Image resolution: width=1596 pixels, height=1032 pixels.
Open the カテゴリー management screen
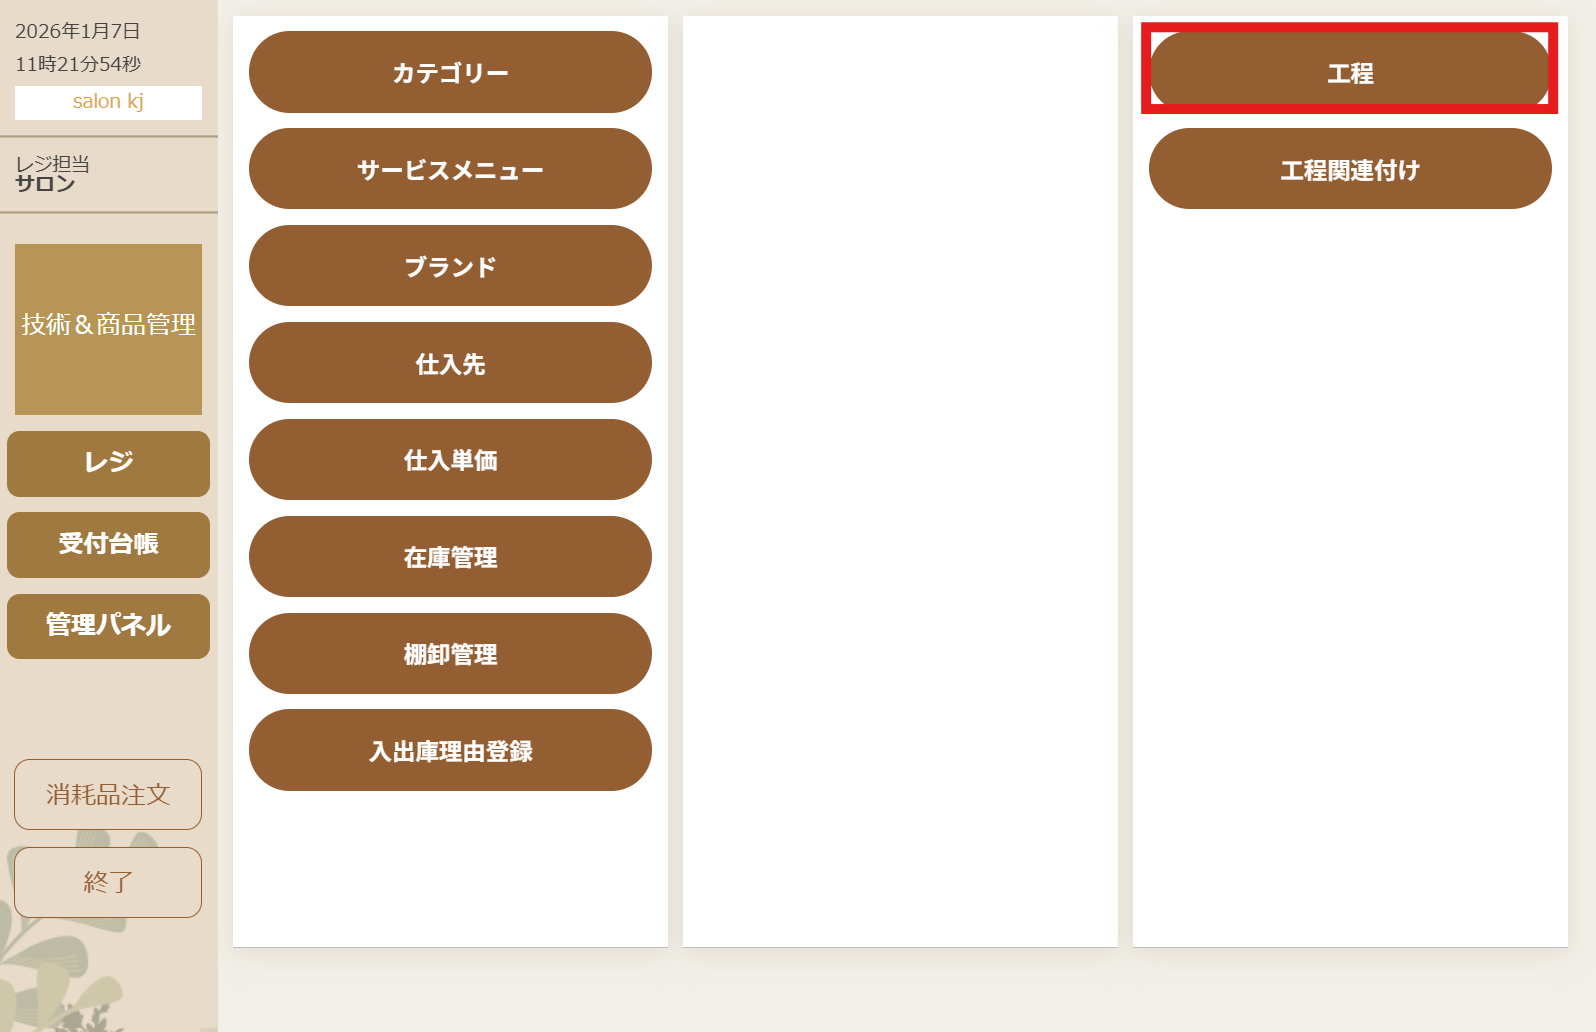pyautogui.click(x=450, y=72)
